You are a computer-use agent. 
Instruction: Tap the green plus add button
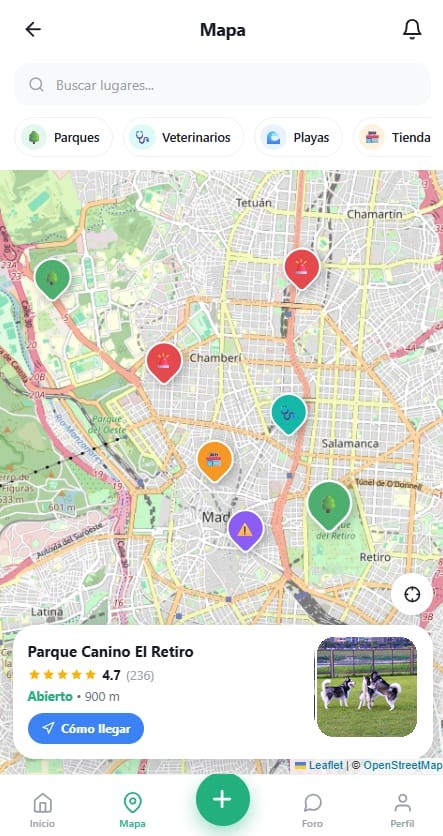tap(222, 800)
